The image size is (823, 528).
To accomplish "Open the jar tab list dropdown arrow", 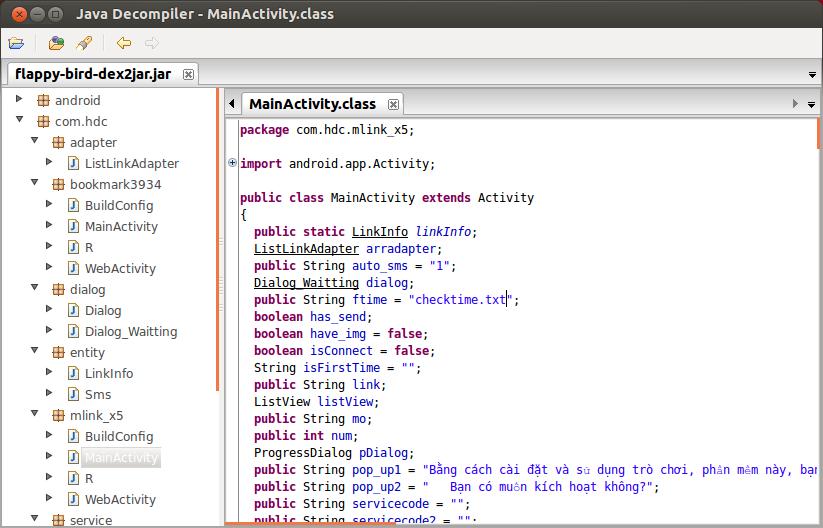I will click(x=812, y=75).
